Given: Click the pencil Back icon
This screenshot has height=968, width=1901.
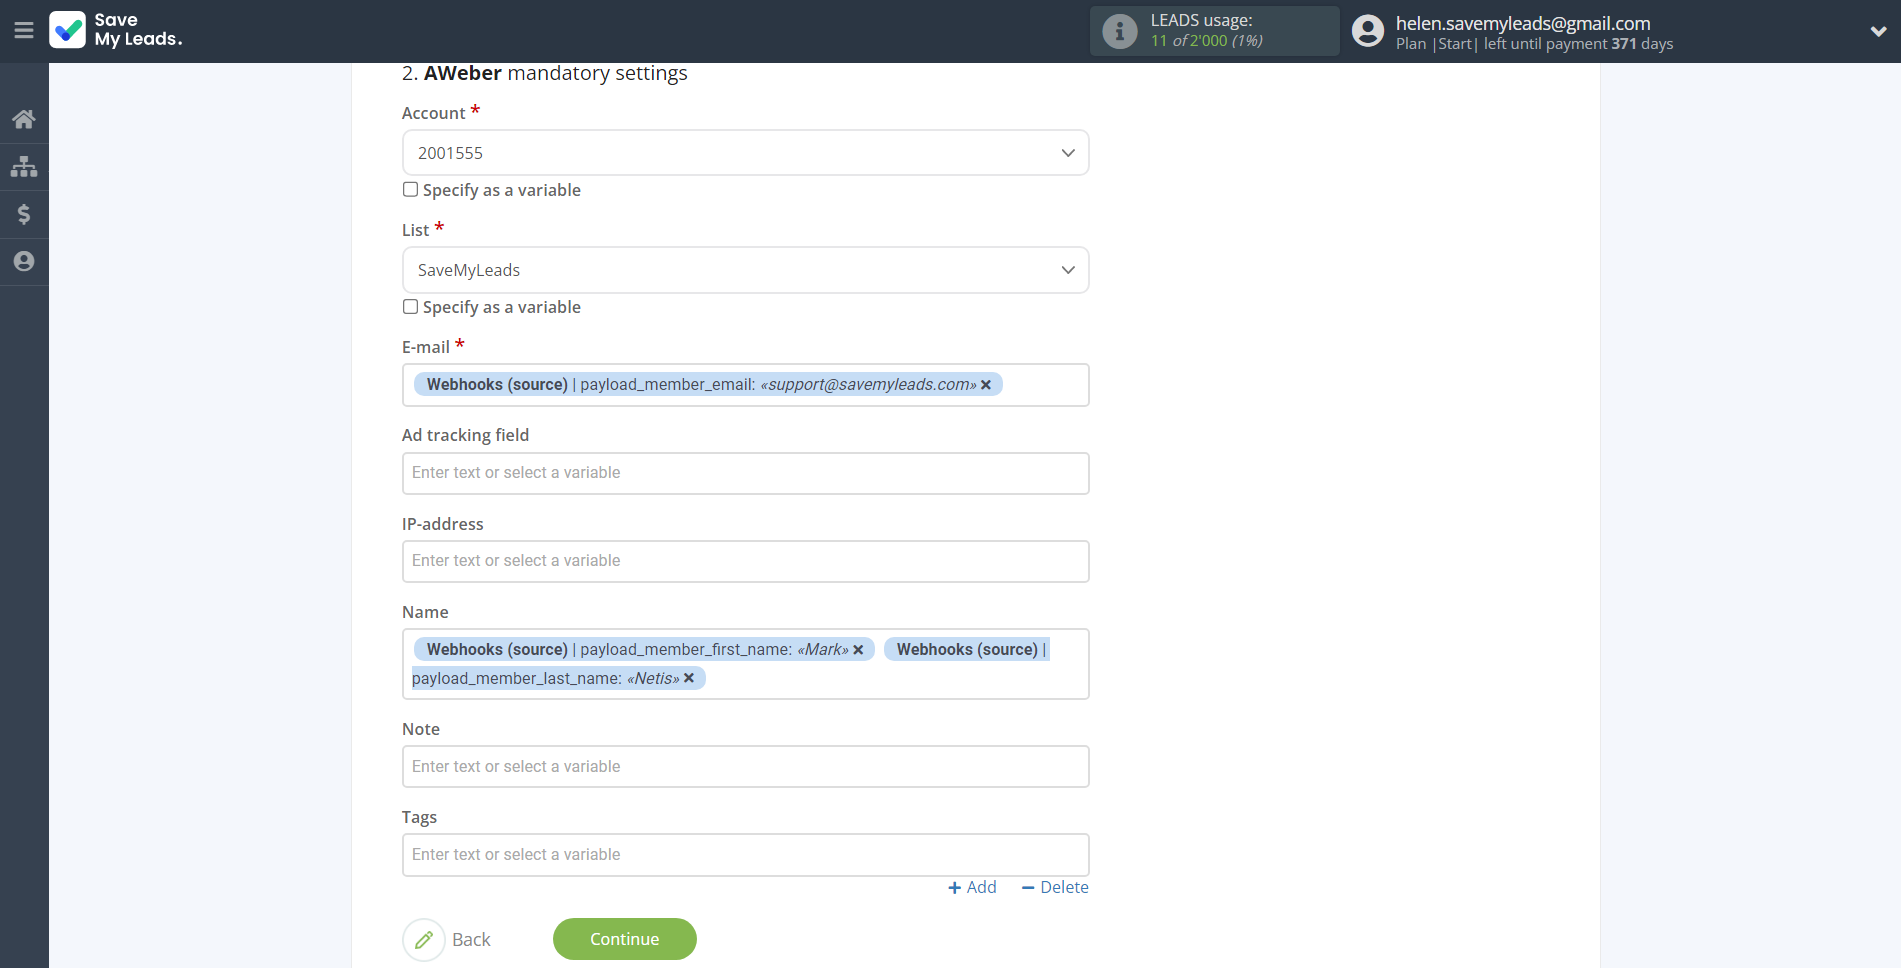Looking at the screenshot, I should (424, 940).
